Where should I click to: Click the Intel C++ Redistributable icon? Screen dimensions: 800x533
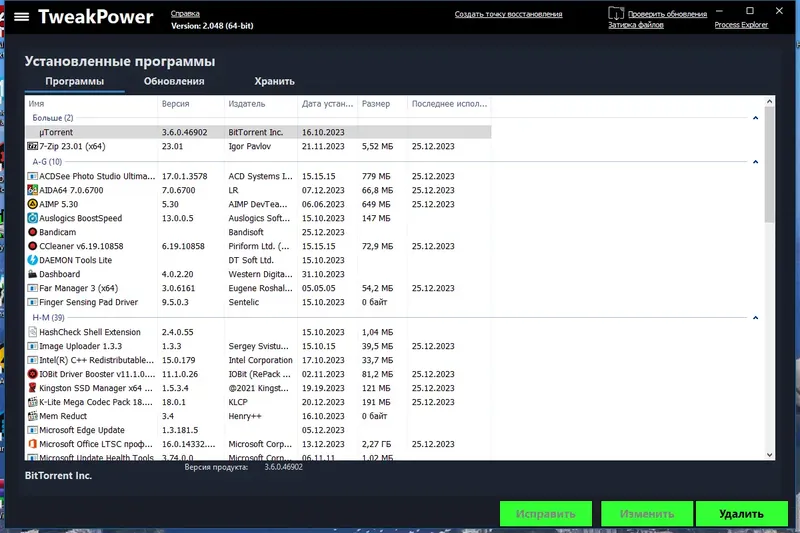32,360
